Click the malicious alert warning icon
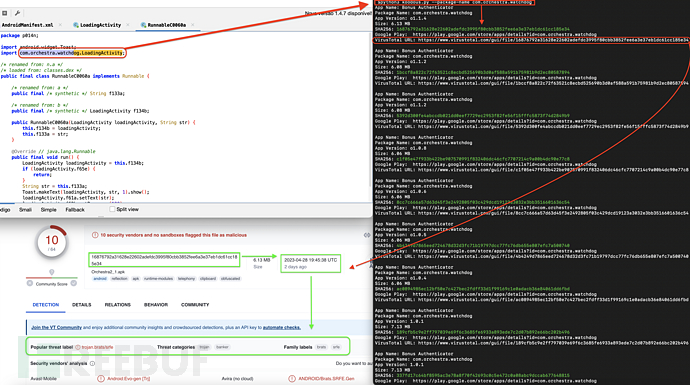The height and width of the screenshot is (385, 690). click(95, 235)
